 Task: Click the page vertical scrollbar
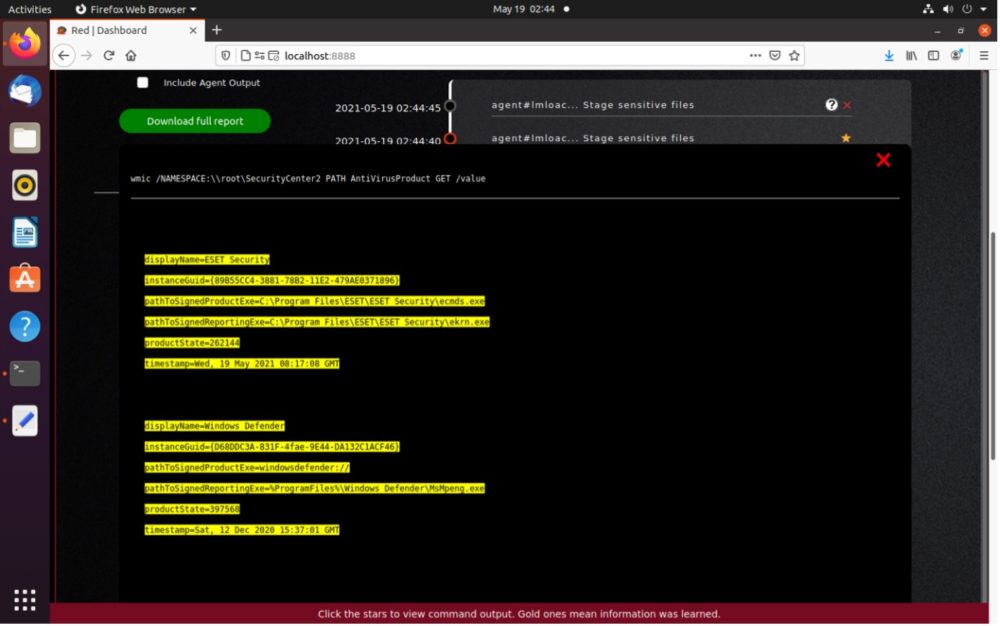coord(992,345)
